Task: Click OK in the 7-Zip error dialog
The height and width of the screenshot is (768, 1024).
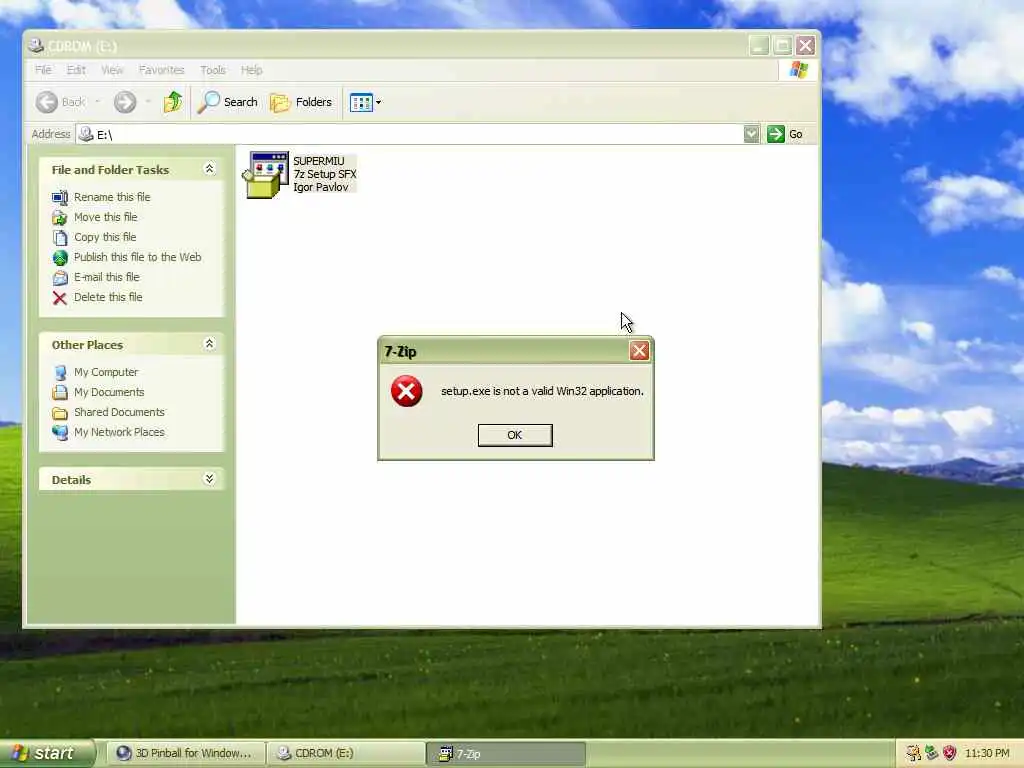Action: tap(515, 435)
